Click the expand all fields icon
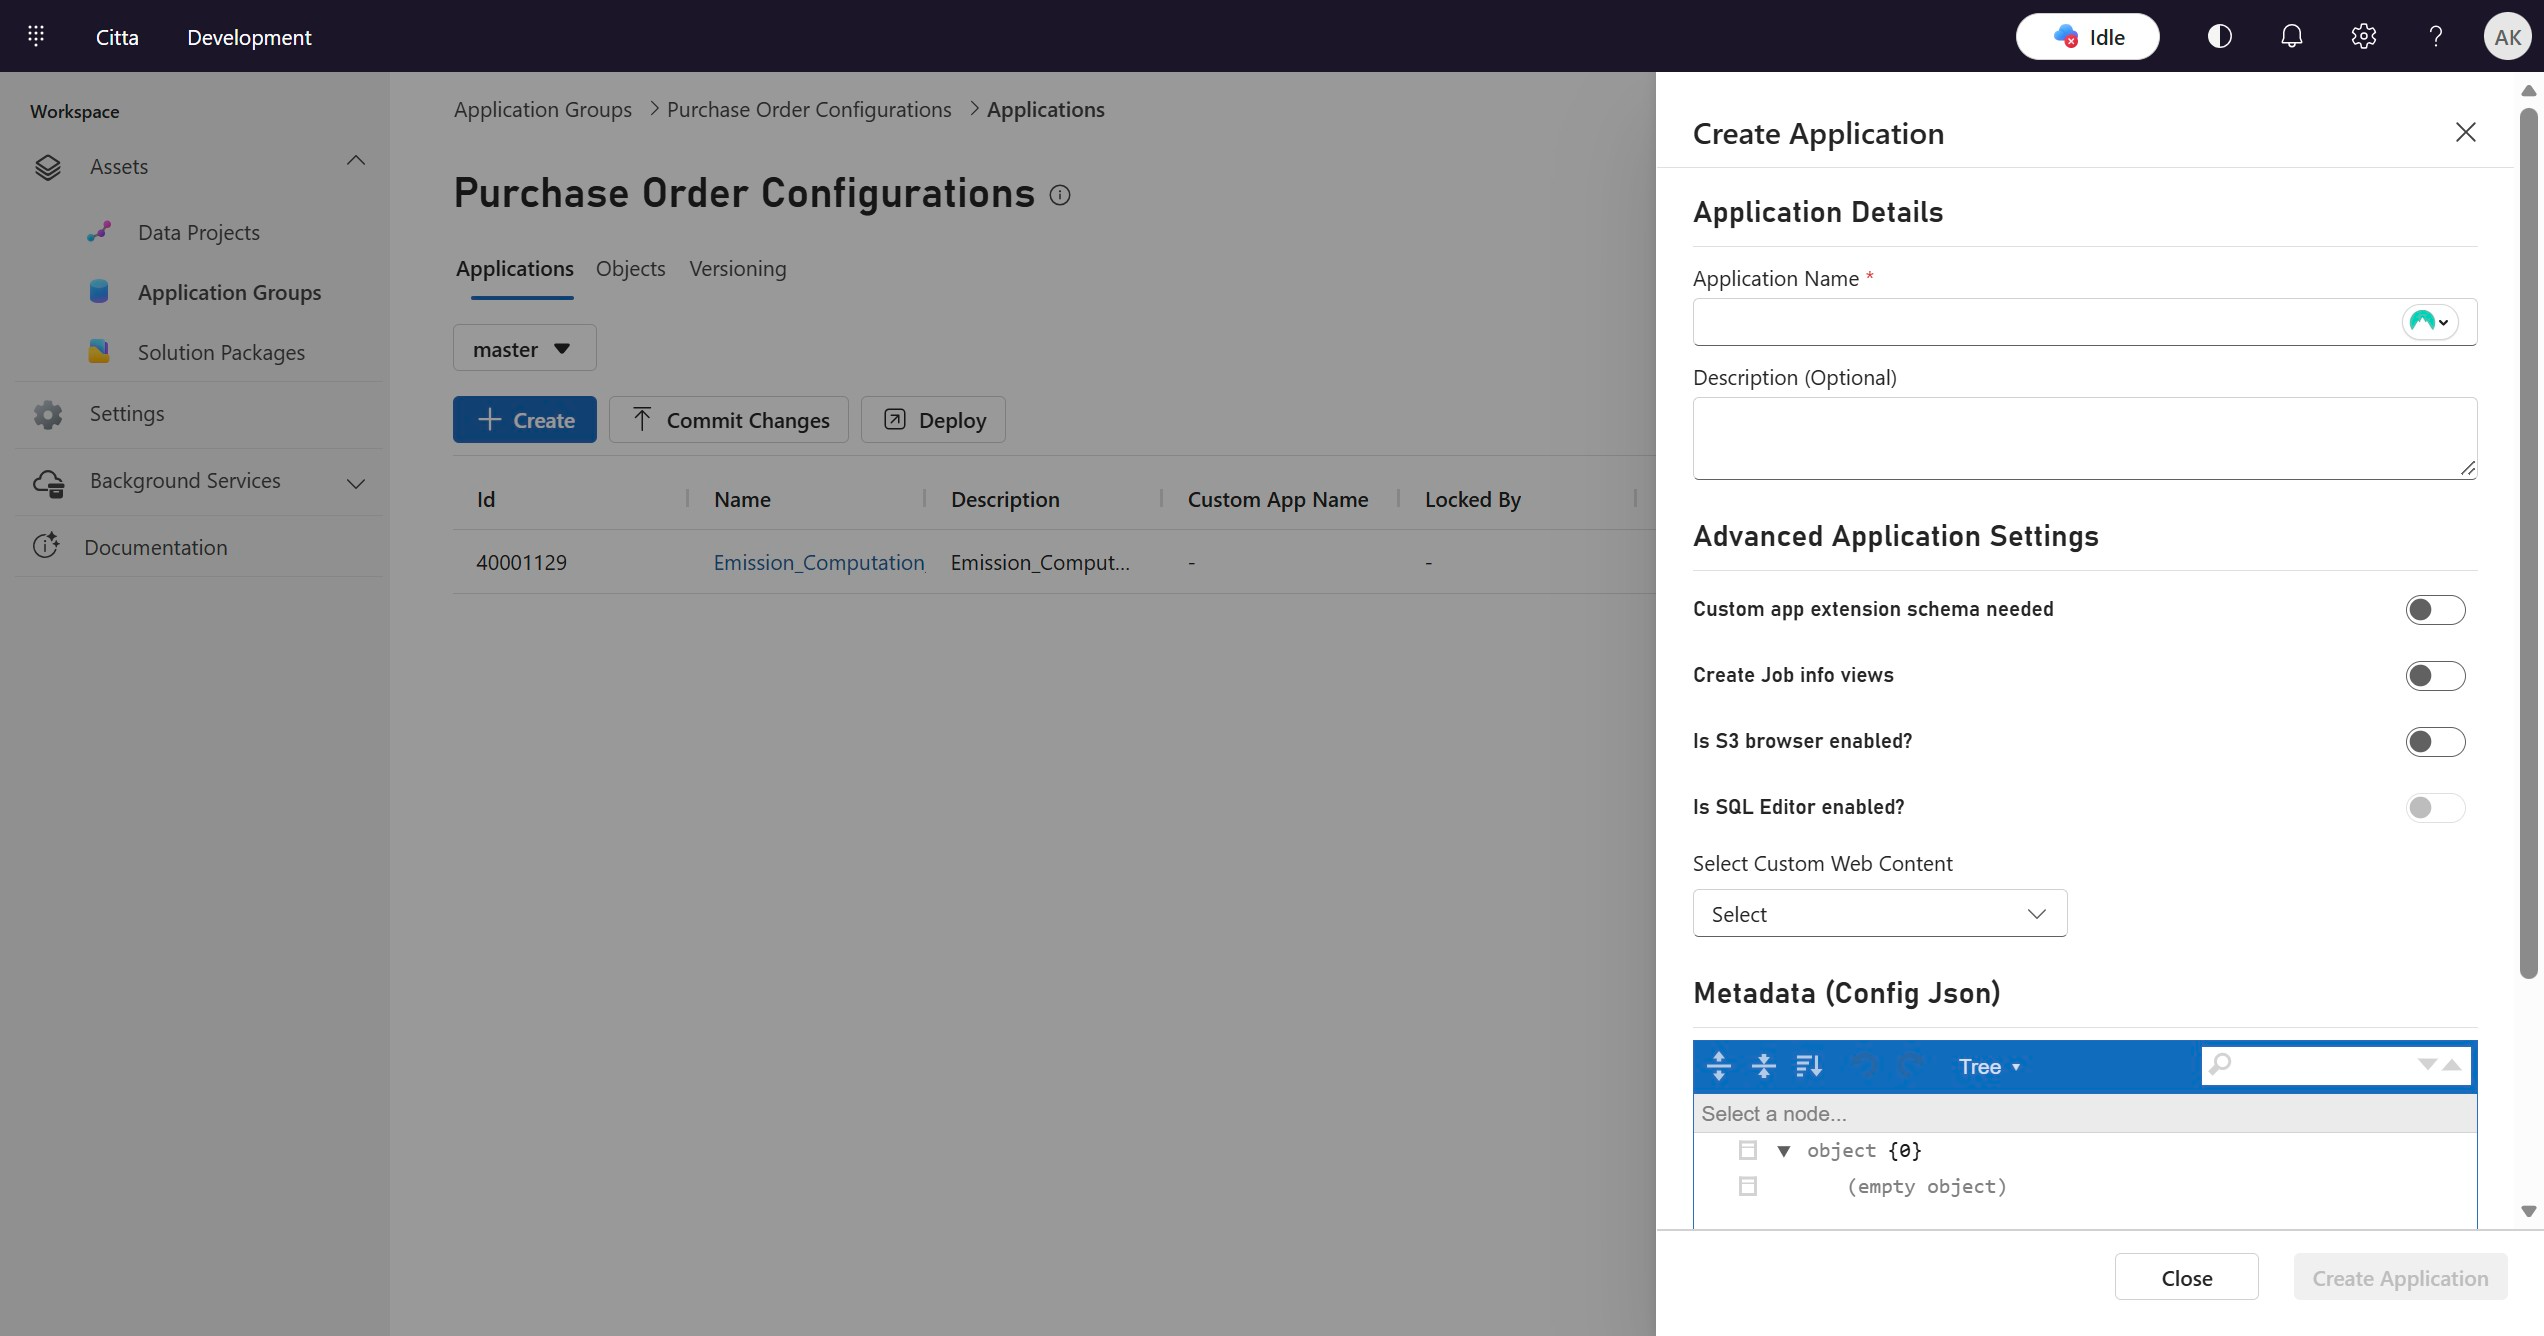This screenshot has height=1336, width=2544. click(x=1718, y=1066)
